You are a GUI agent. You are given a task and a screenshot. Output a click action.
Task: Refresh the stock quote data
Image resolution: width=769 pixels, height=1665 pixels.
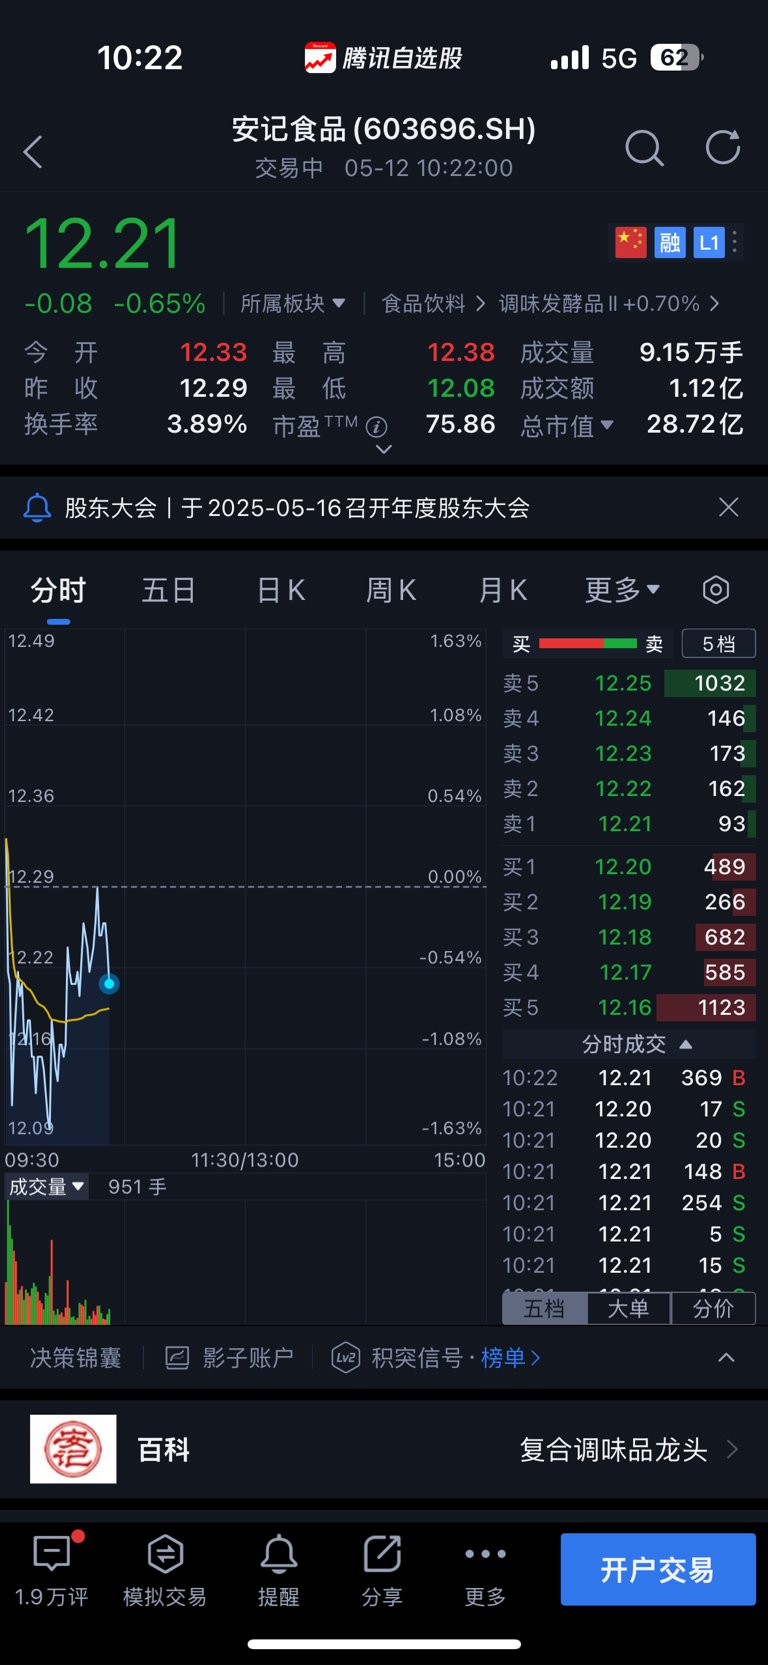(x=722, y=148)
